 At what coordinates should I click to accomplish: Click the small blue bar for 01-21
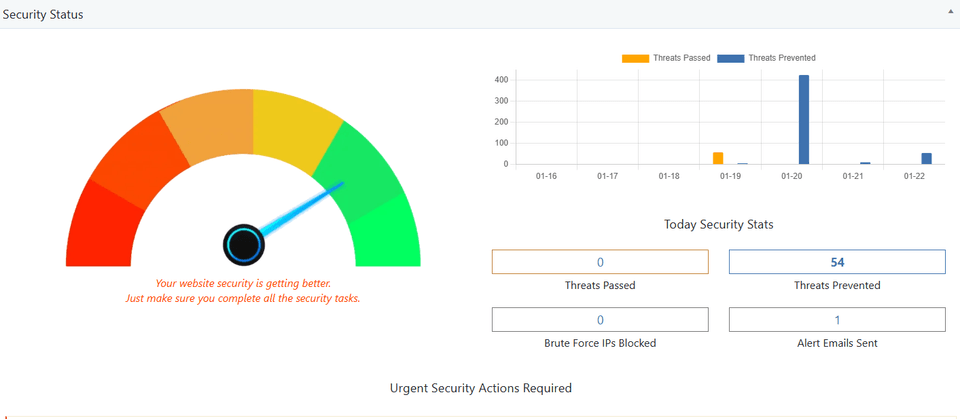865,162
